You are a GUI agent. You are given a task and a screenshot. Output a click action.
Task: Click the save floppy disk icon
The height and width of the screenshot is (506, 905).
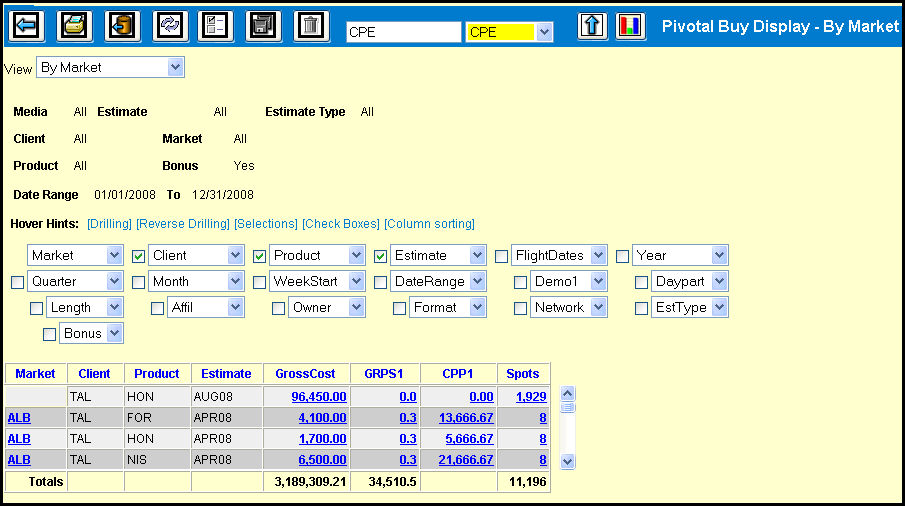click(263, 25)
